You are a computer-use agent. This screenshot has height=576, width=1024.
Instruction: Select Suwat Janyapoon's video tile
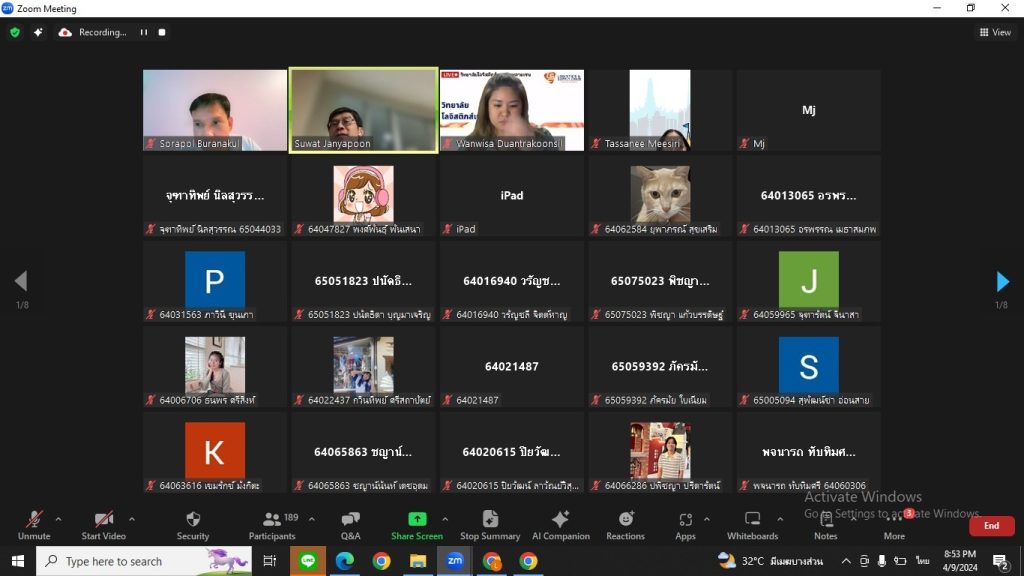364,110
